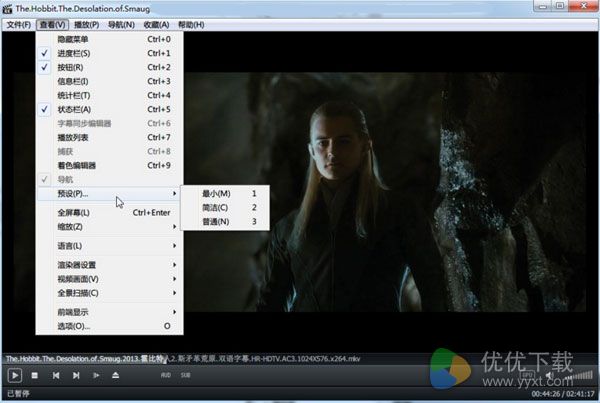Mute audio with the speaker icon
This screenshot has width=600, height=403.
point(550,376)
